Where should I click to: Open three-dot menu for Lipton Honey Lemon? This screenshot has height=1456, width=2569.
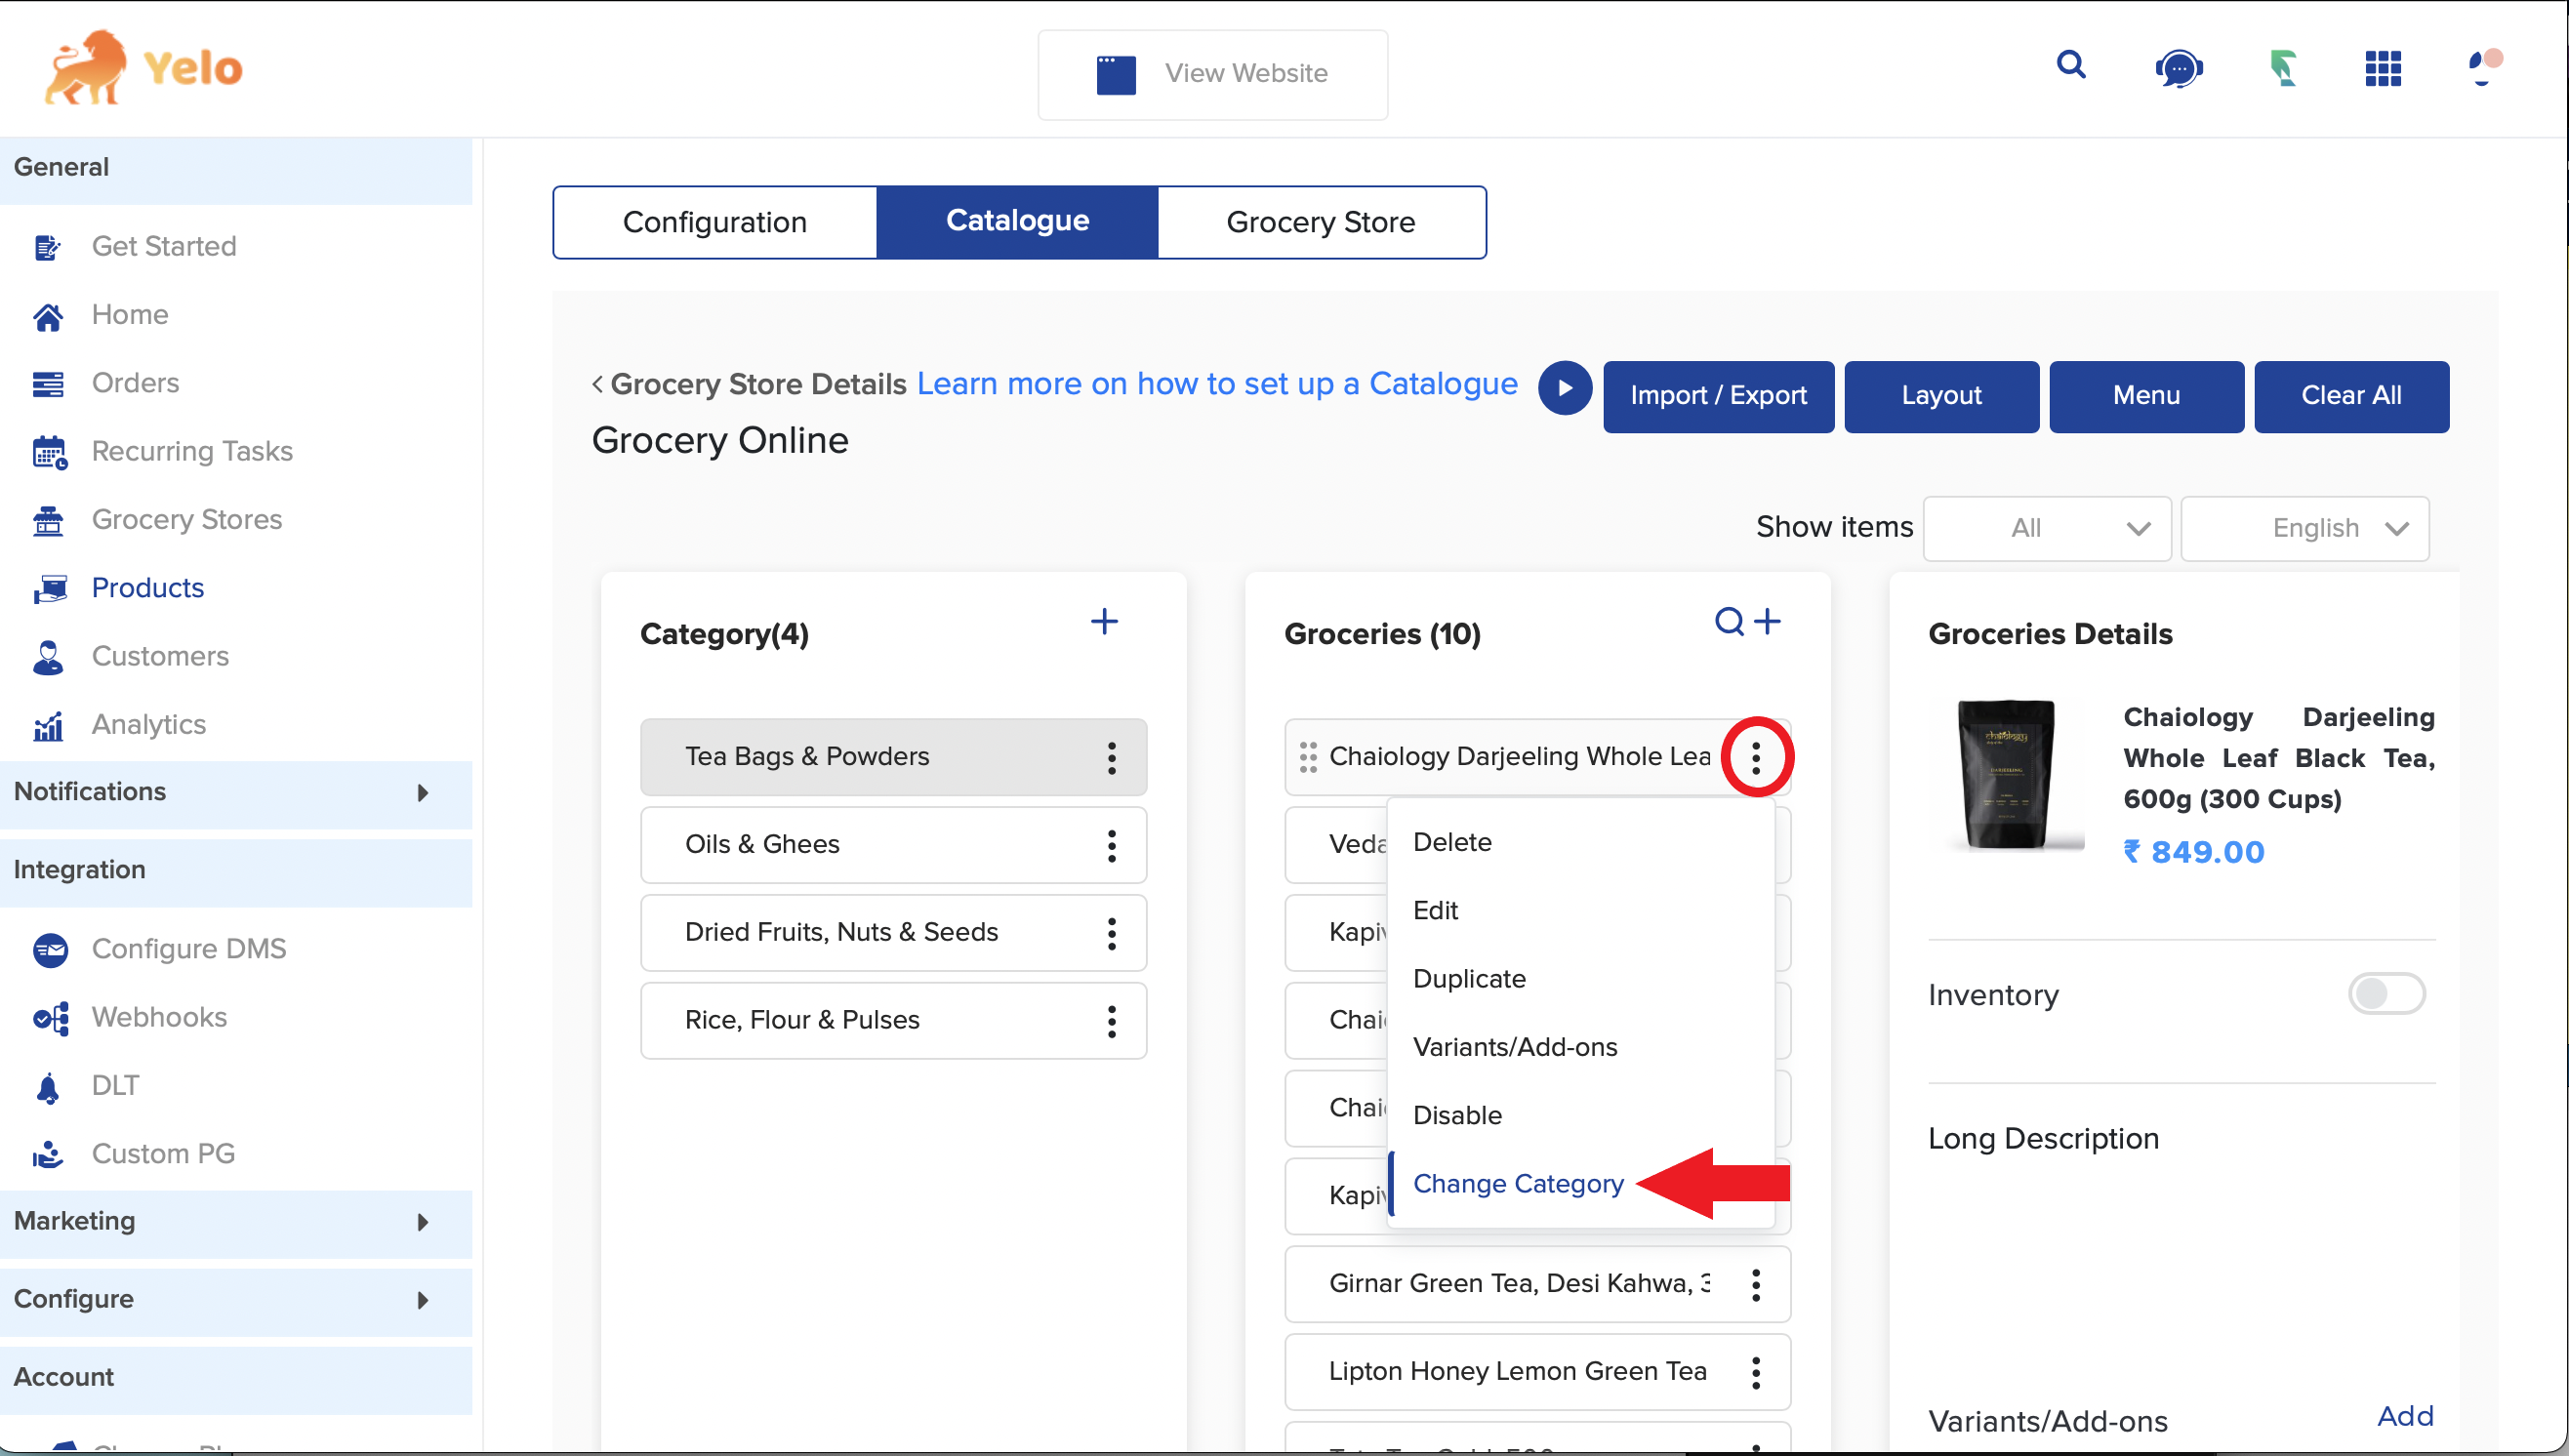1755,1373
